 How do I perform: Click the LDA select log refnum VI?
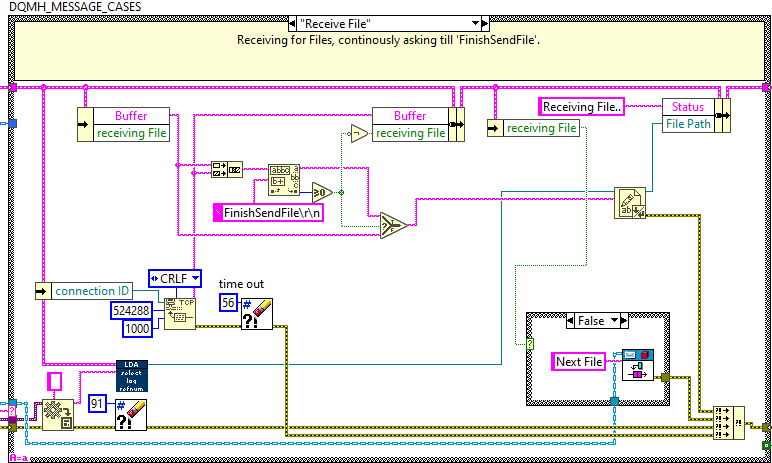[x=131, y=376]
